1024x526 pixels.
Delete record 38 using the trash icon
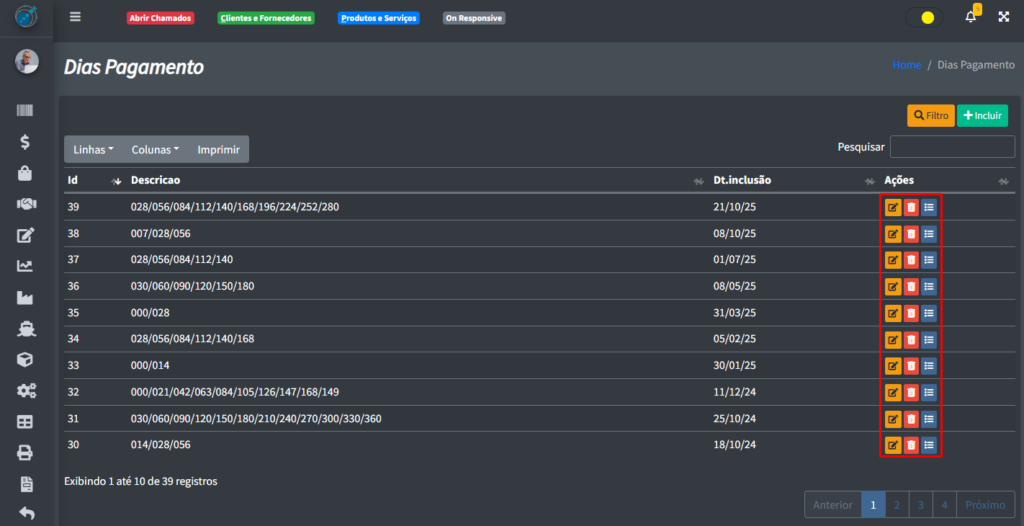pos(910,234)
